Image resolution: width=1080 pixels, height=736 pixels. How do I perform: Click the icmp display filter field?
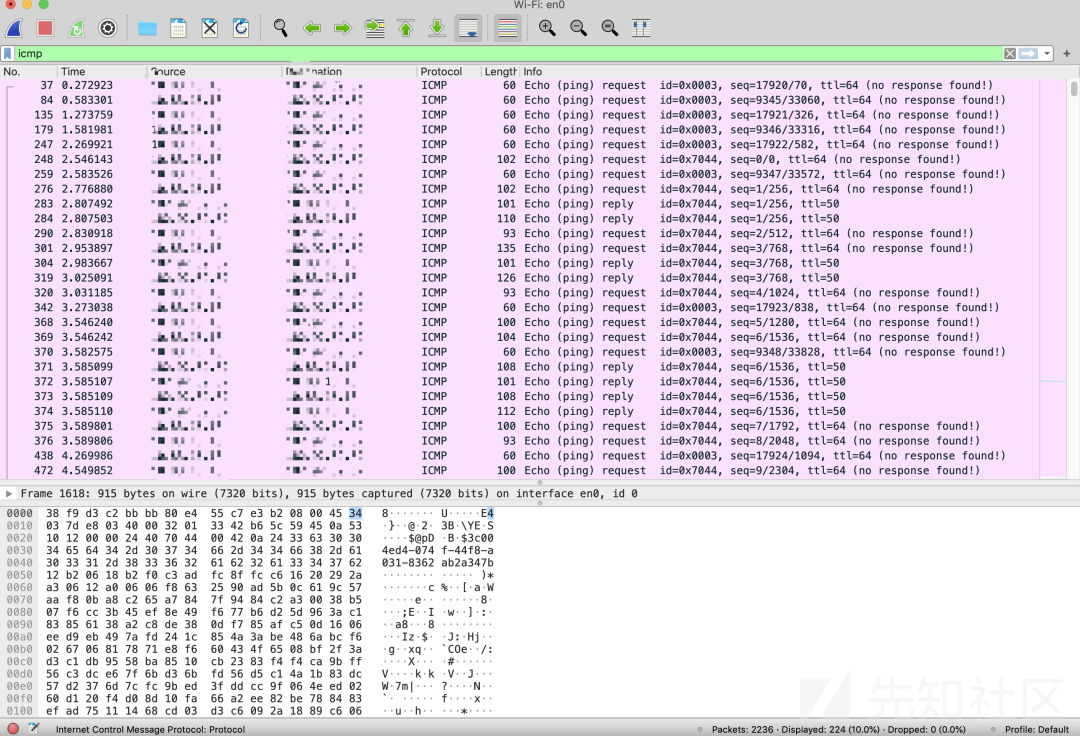[508, 53]
